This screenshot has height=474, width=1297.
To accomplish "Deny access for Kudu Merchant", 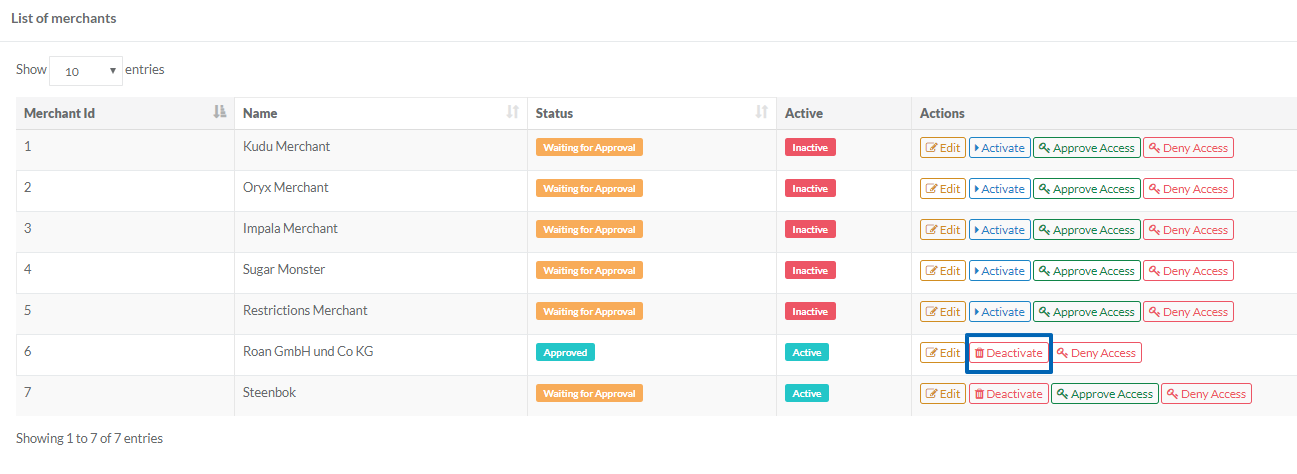I will (1188, 148).
